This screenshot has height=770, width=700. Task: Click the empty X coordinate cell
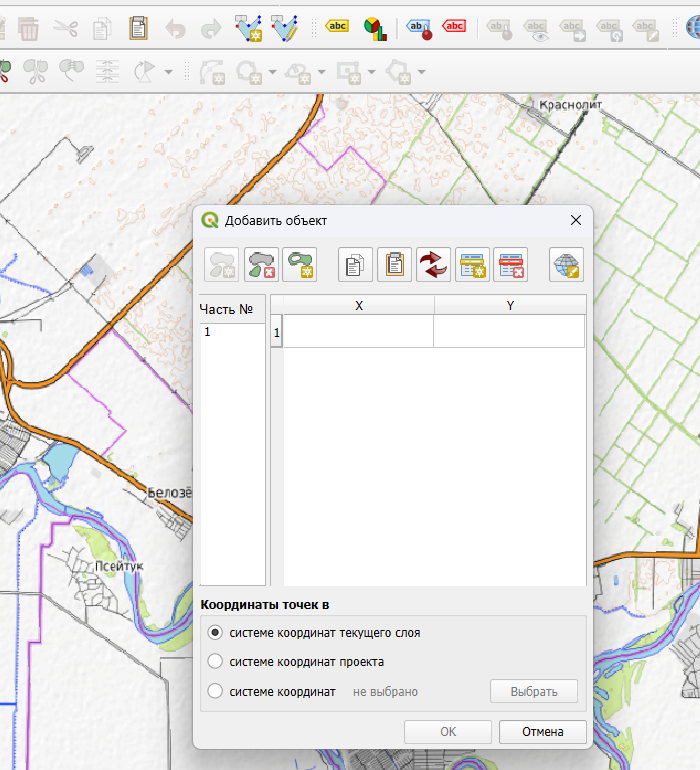pyautogui.click(x=358, y=332)
